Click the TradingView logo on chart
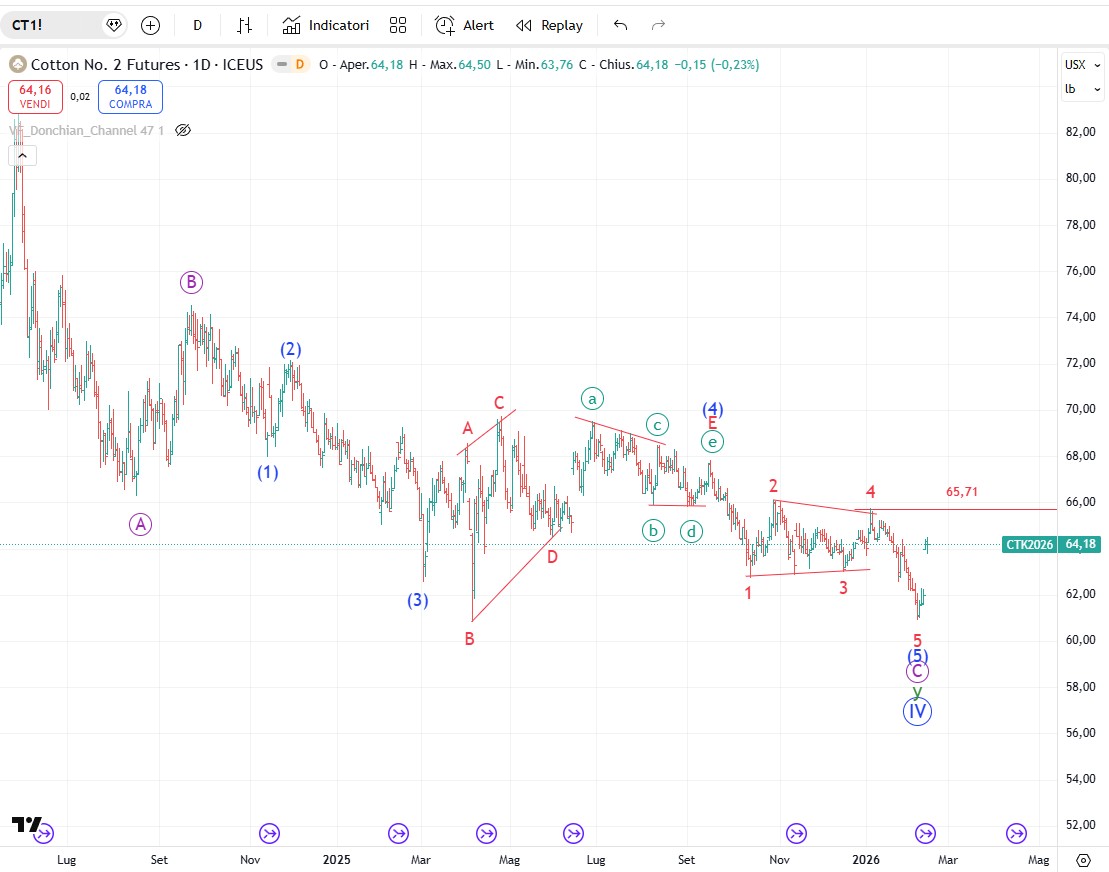The width and height of the screenshot is (1109, 872). tap(27, 824)
